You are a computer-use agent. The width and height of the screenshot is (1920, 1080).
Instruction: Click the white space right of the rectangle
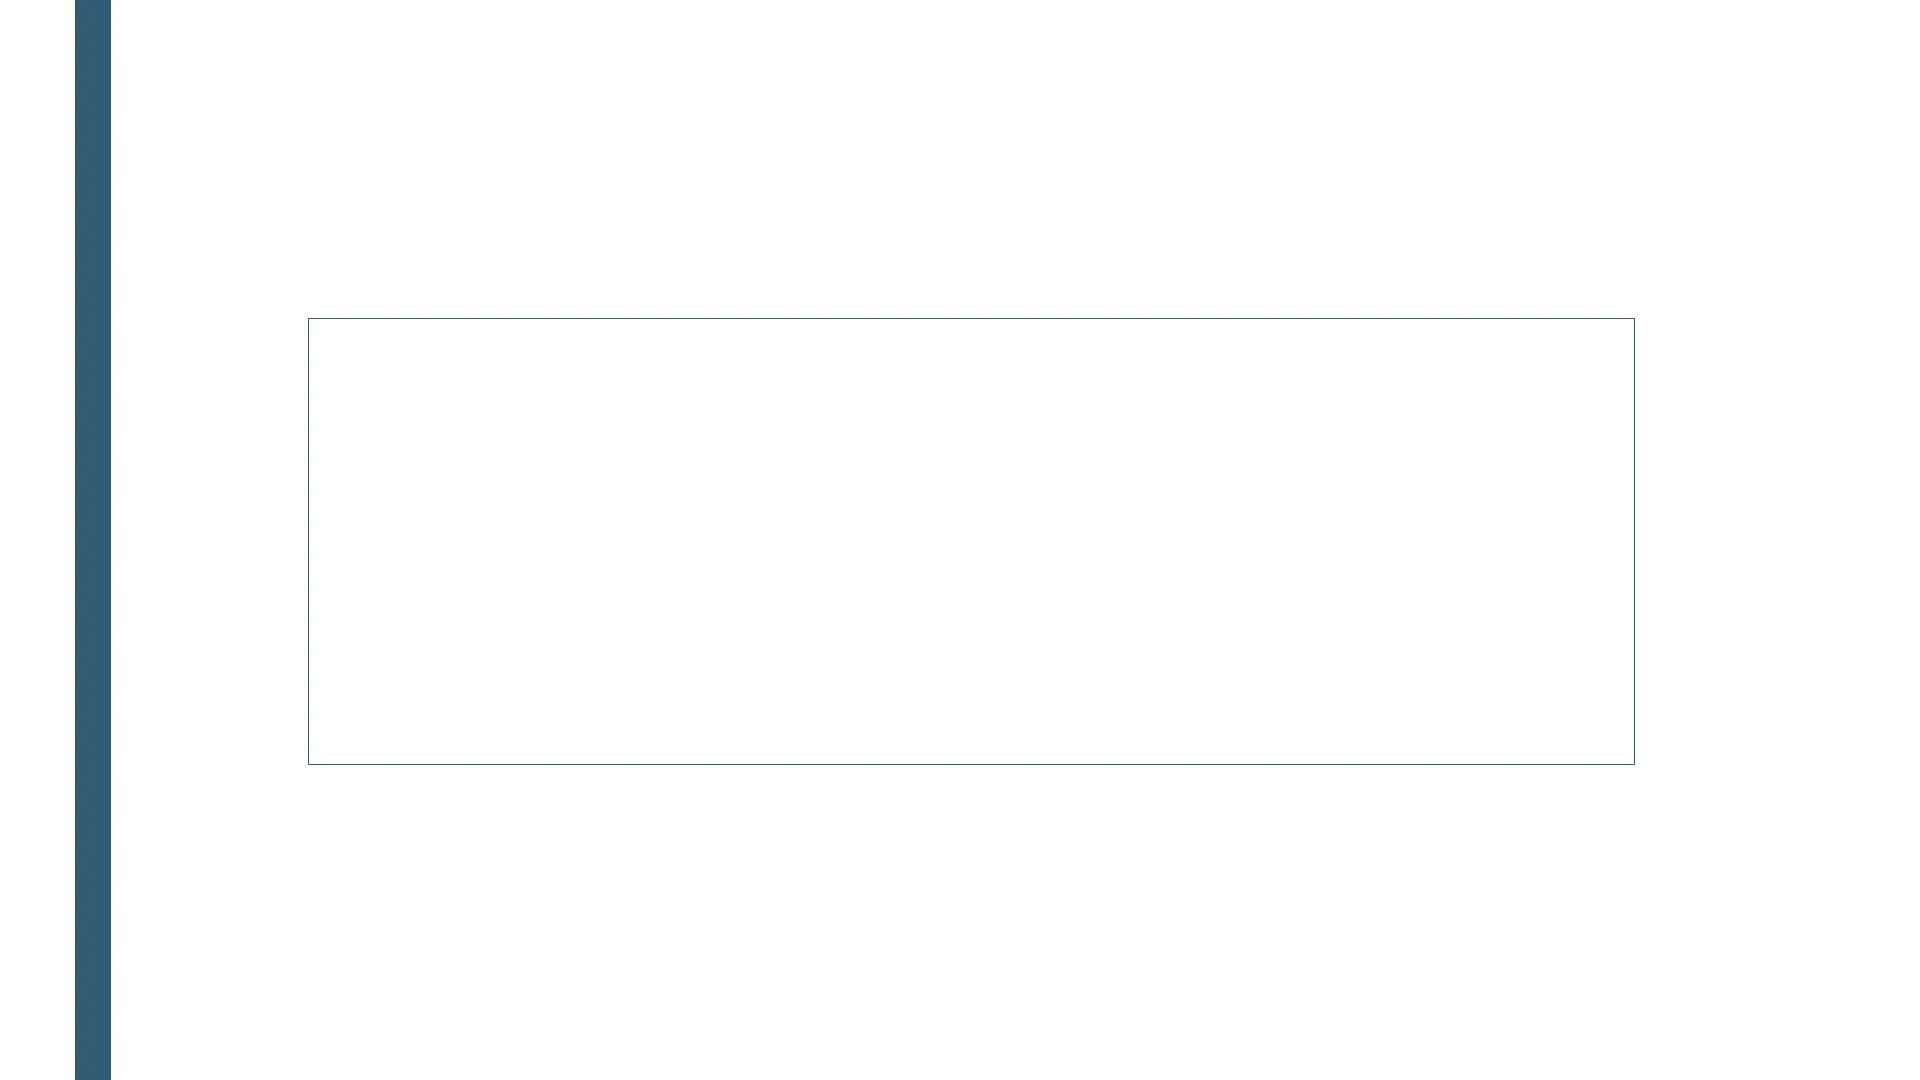tap(1777, 541)
